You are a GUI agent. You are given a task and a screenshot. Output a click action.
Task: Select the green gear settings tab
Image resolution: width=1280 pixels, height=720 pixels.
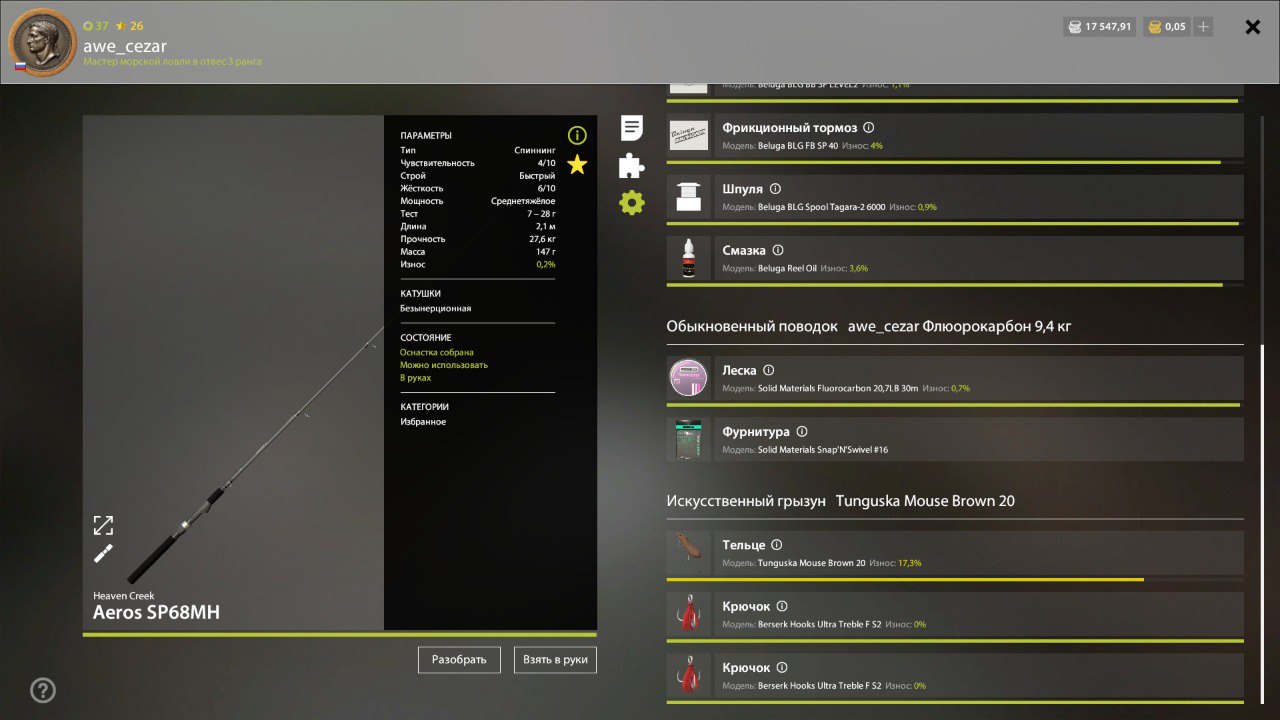pos(631,203)
